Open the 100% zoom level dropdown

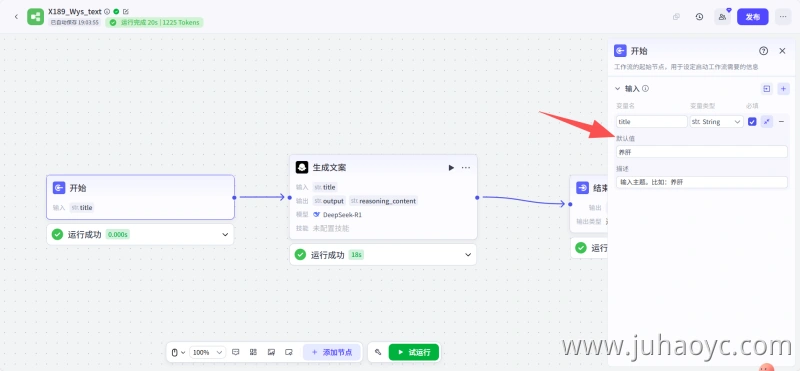pyautogui.click(x=208, y=352)
